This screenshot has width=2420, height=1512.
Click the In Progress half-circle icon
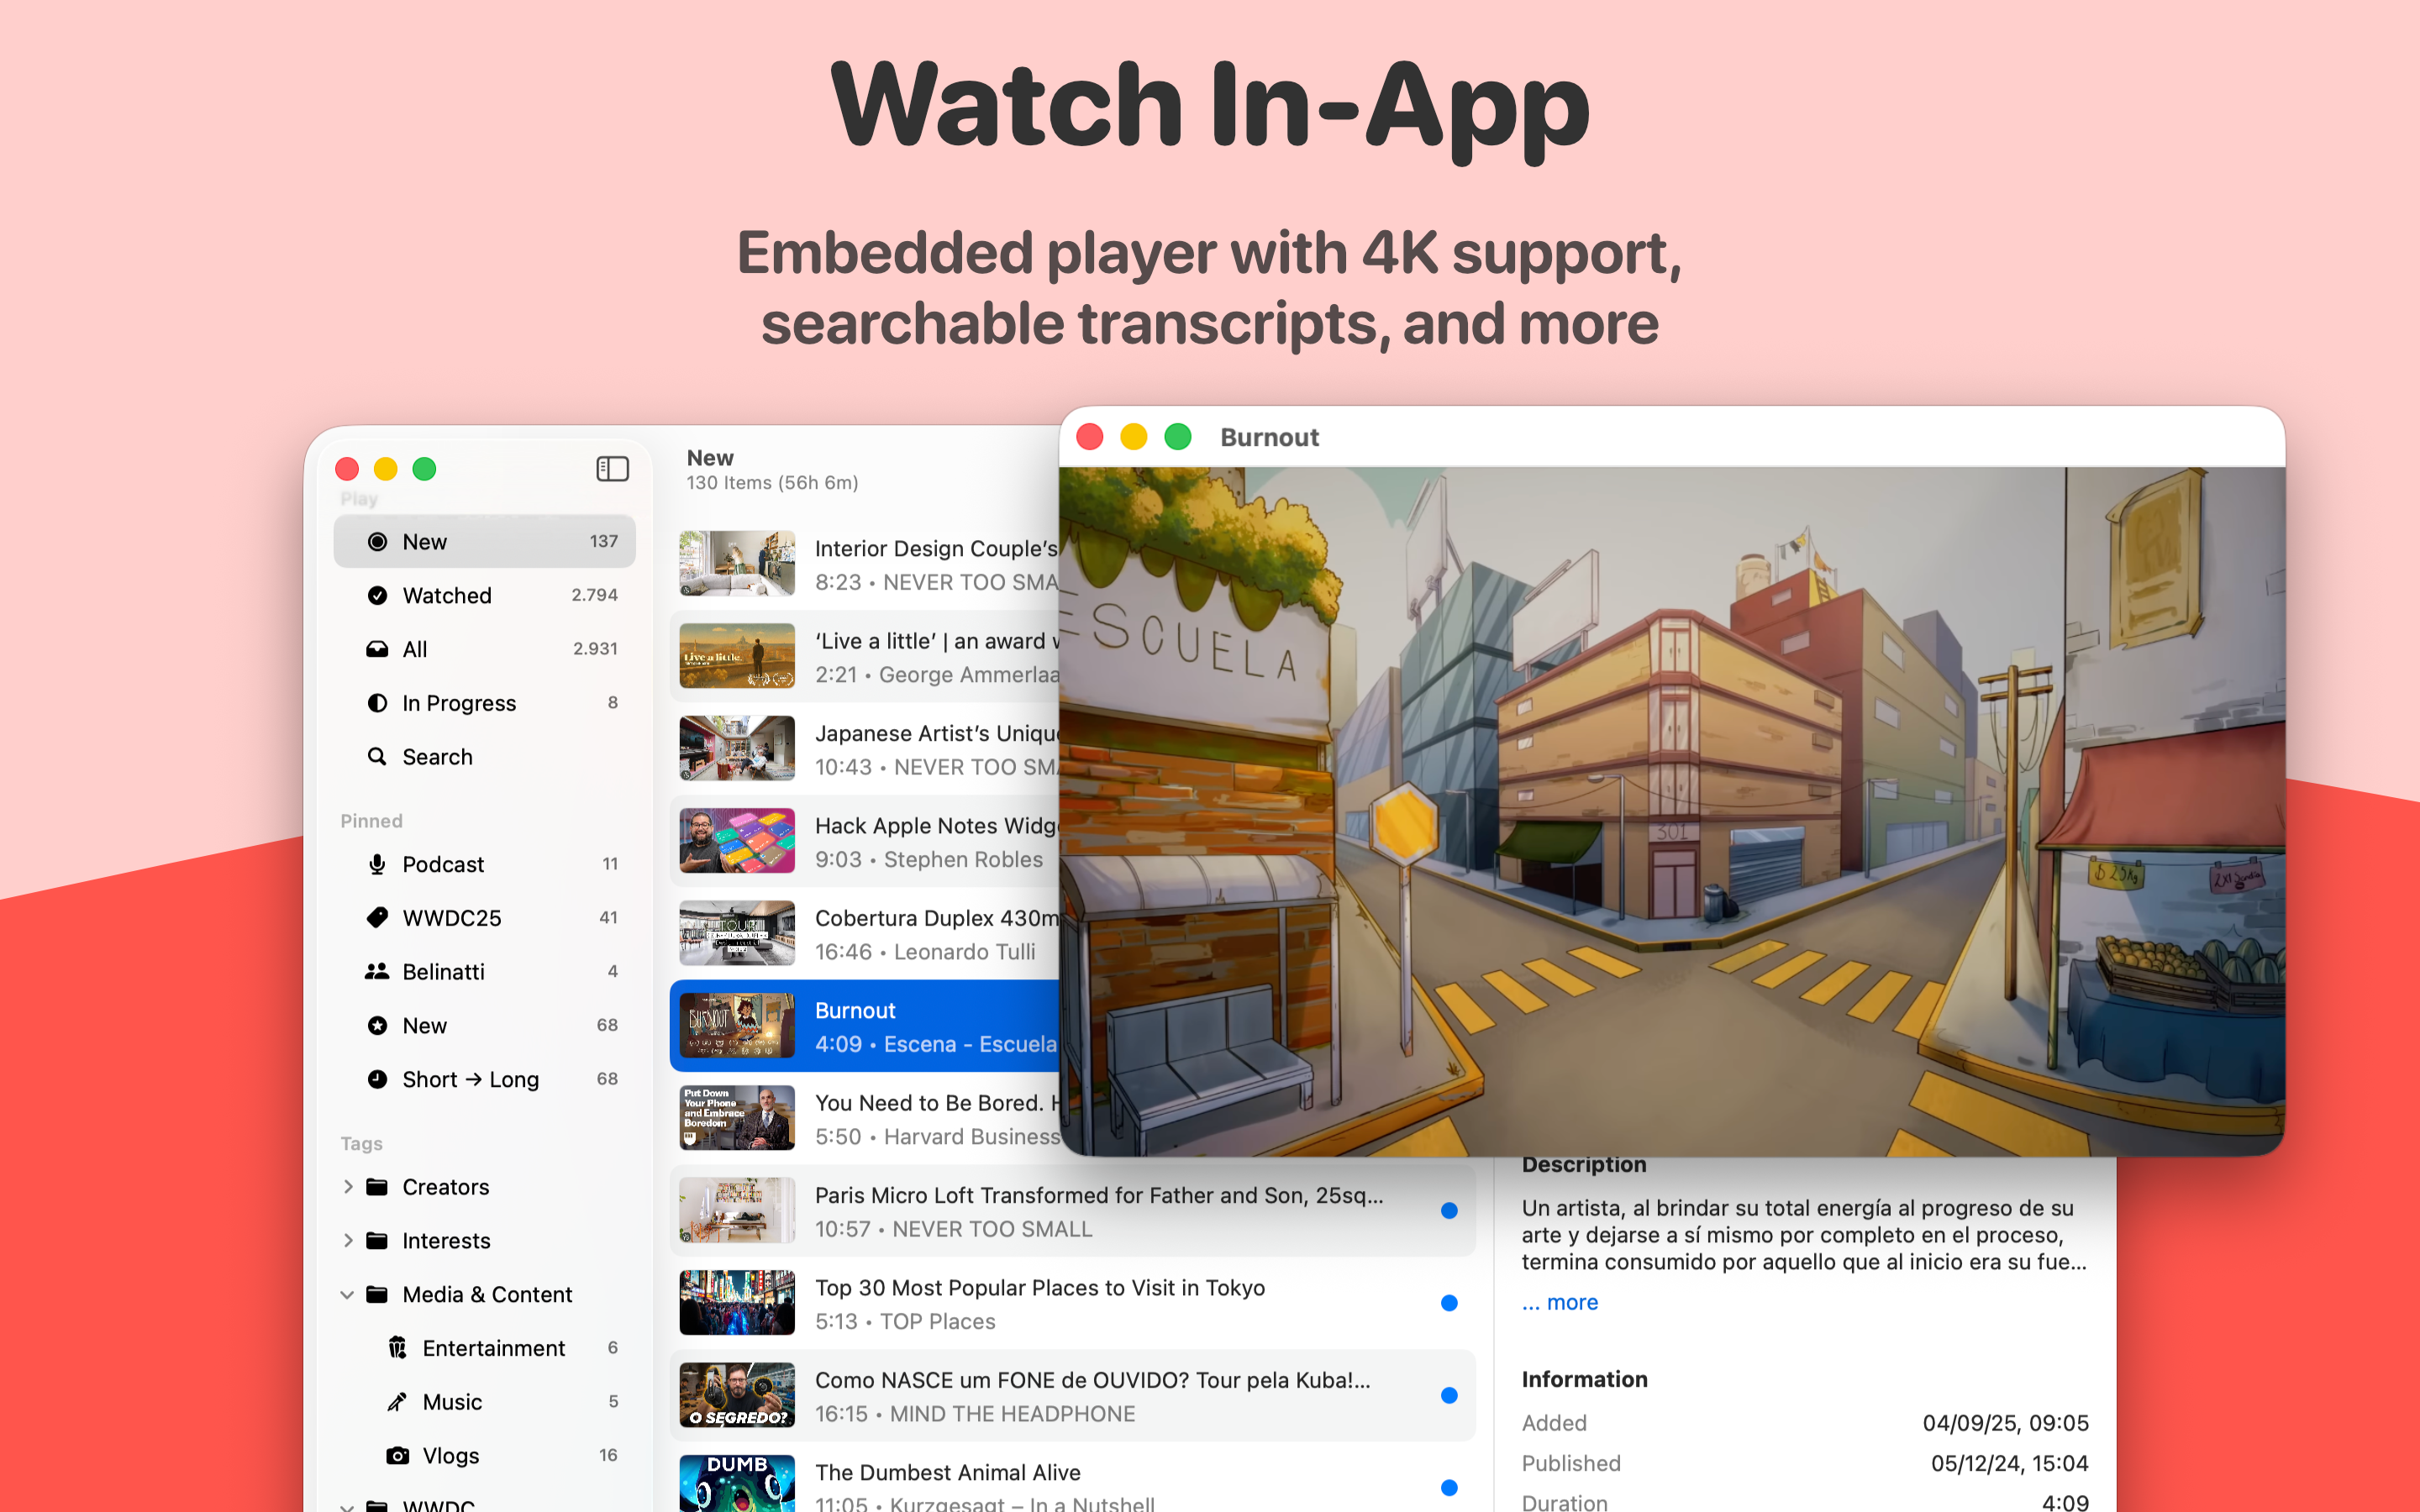pos(377,703)
